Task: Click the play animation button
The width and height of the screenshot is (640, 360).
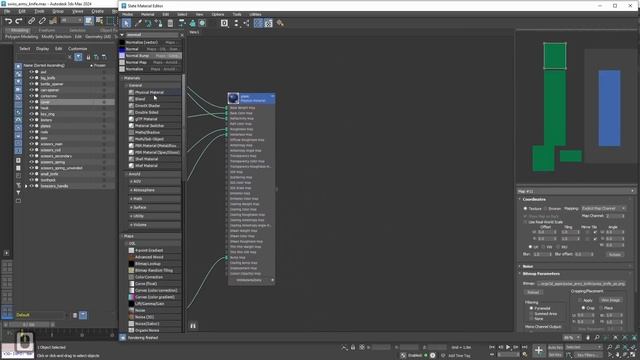Action: (508, 347)
